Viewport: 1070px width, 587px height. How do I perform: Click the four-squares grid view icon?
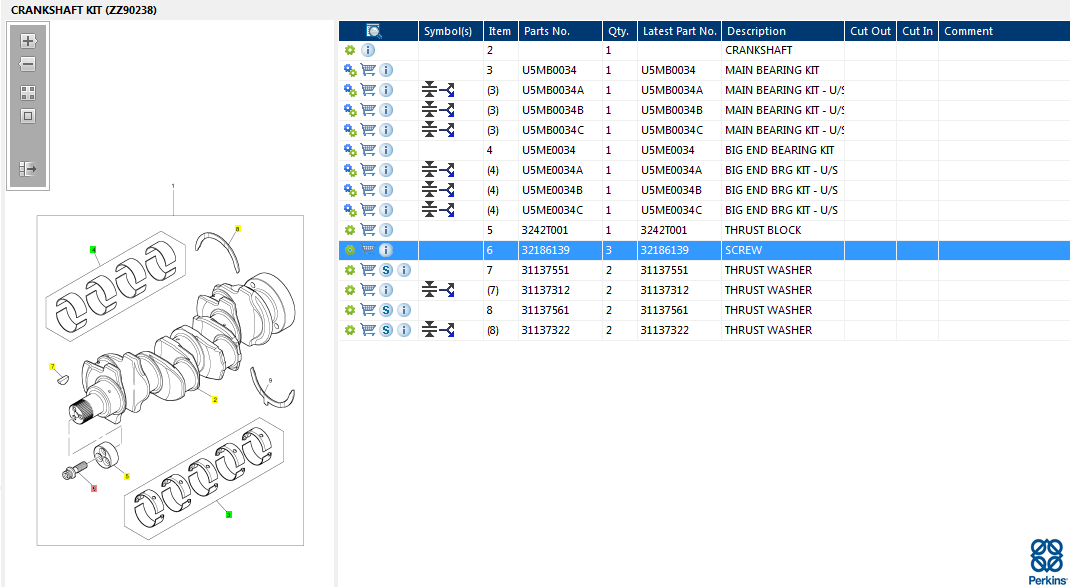pyautogui.click(x=28, y=93)
